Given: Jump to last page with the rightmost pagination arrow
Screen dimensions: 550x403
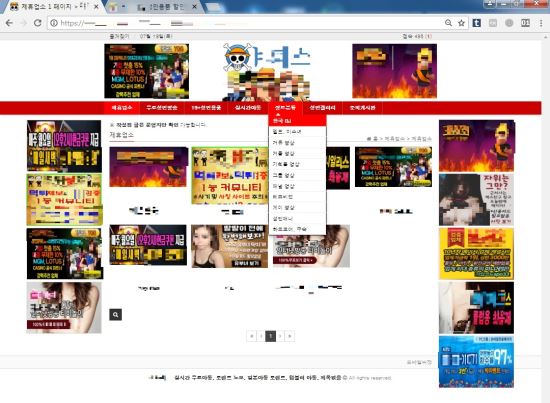Looking at the screenshot, I should 290,336.
